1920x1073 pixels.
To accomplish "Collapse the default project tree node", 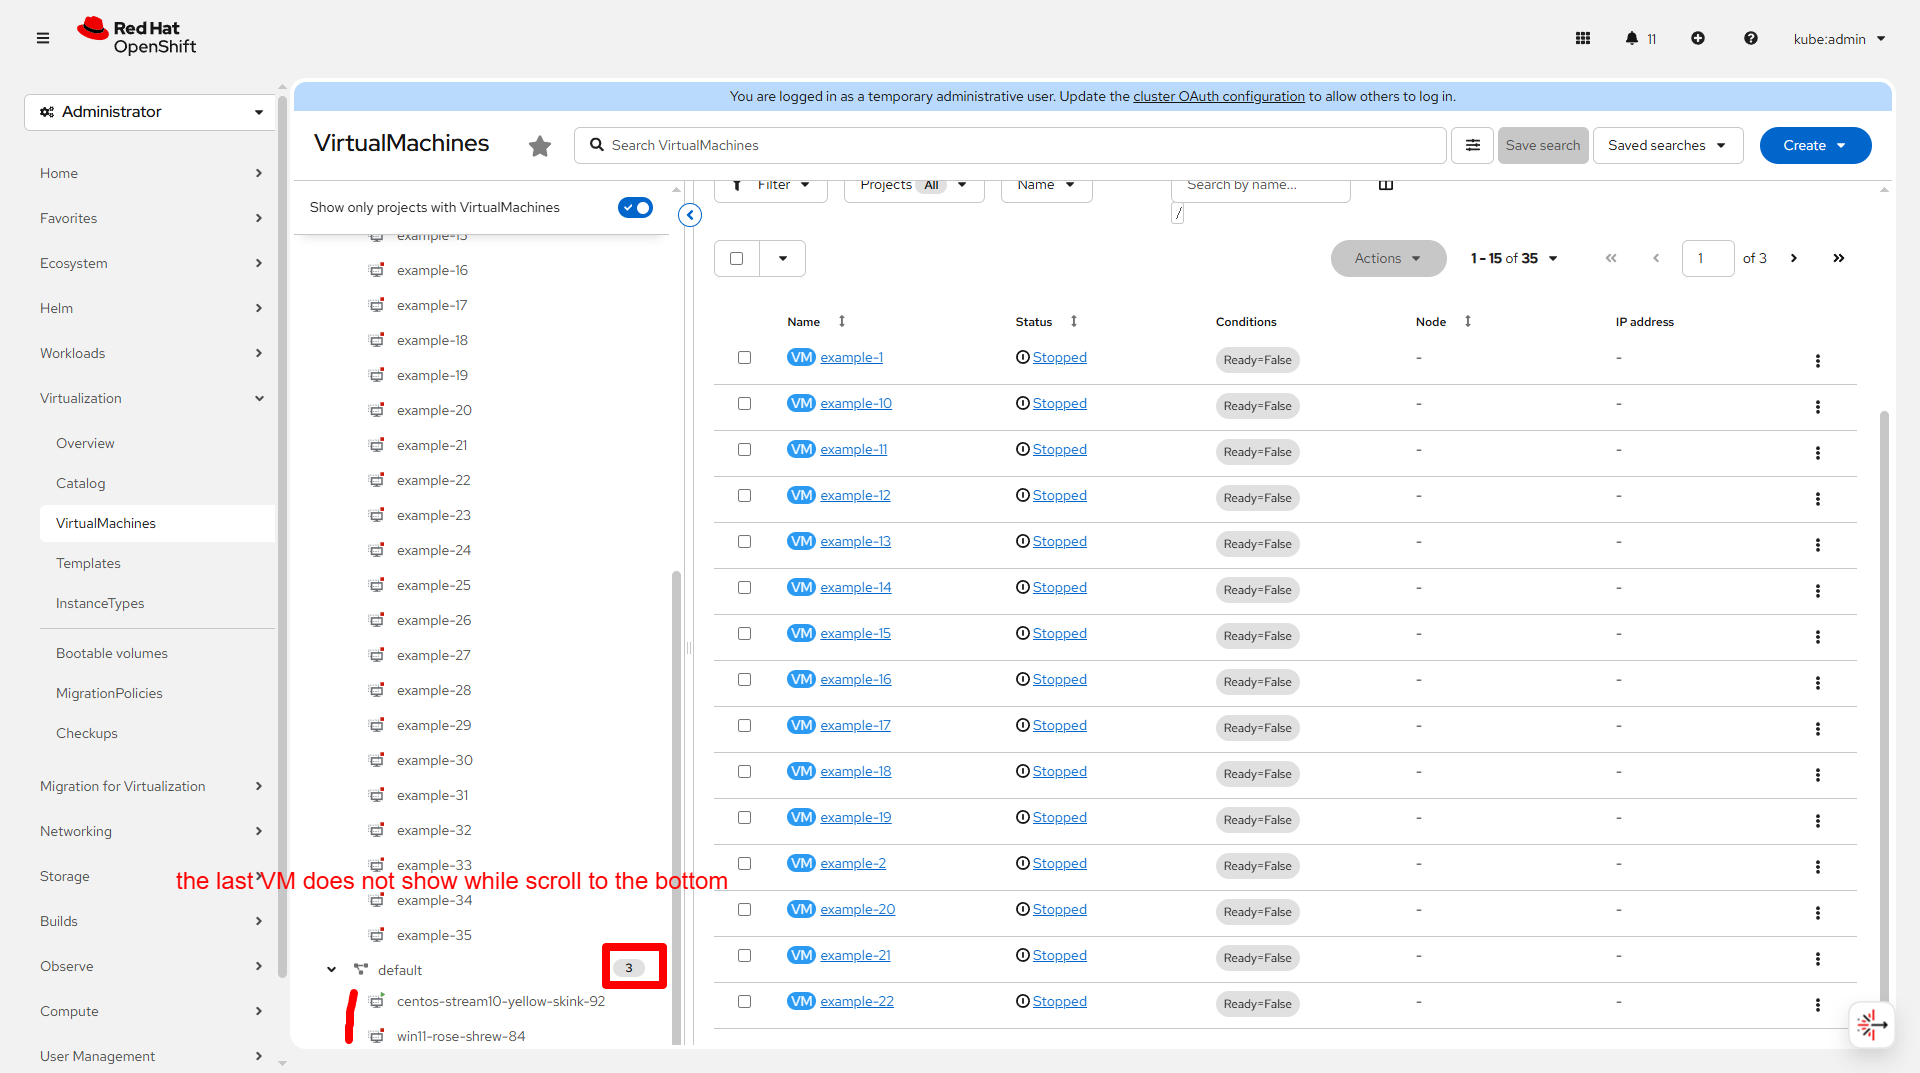I will (x=331, y=970).
